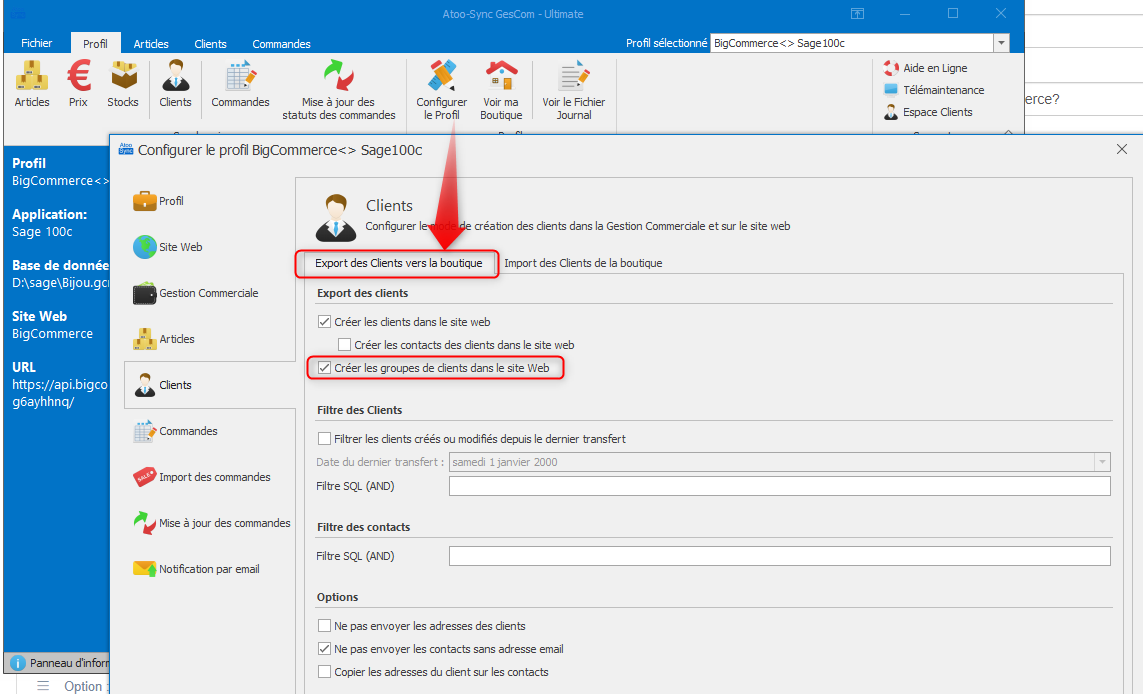The image size is (1143, 694).
Task: Select Profil section in configuration sidebar
Action: pyautogui.click(x=210, y=201)
